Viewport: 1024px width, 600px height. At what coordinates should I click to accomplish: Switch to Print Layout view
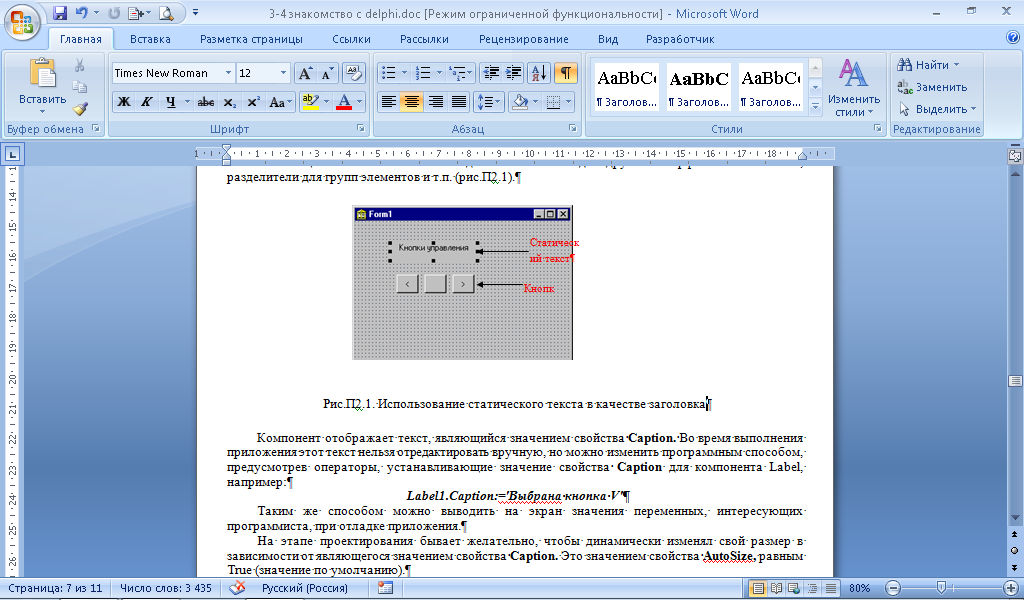pos(758,588)
